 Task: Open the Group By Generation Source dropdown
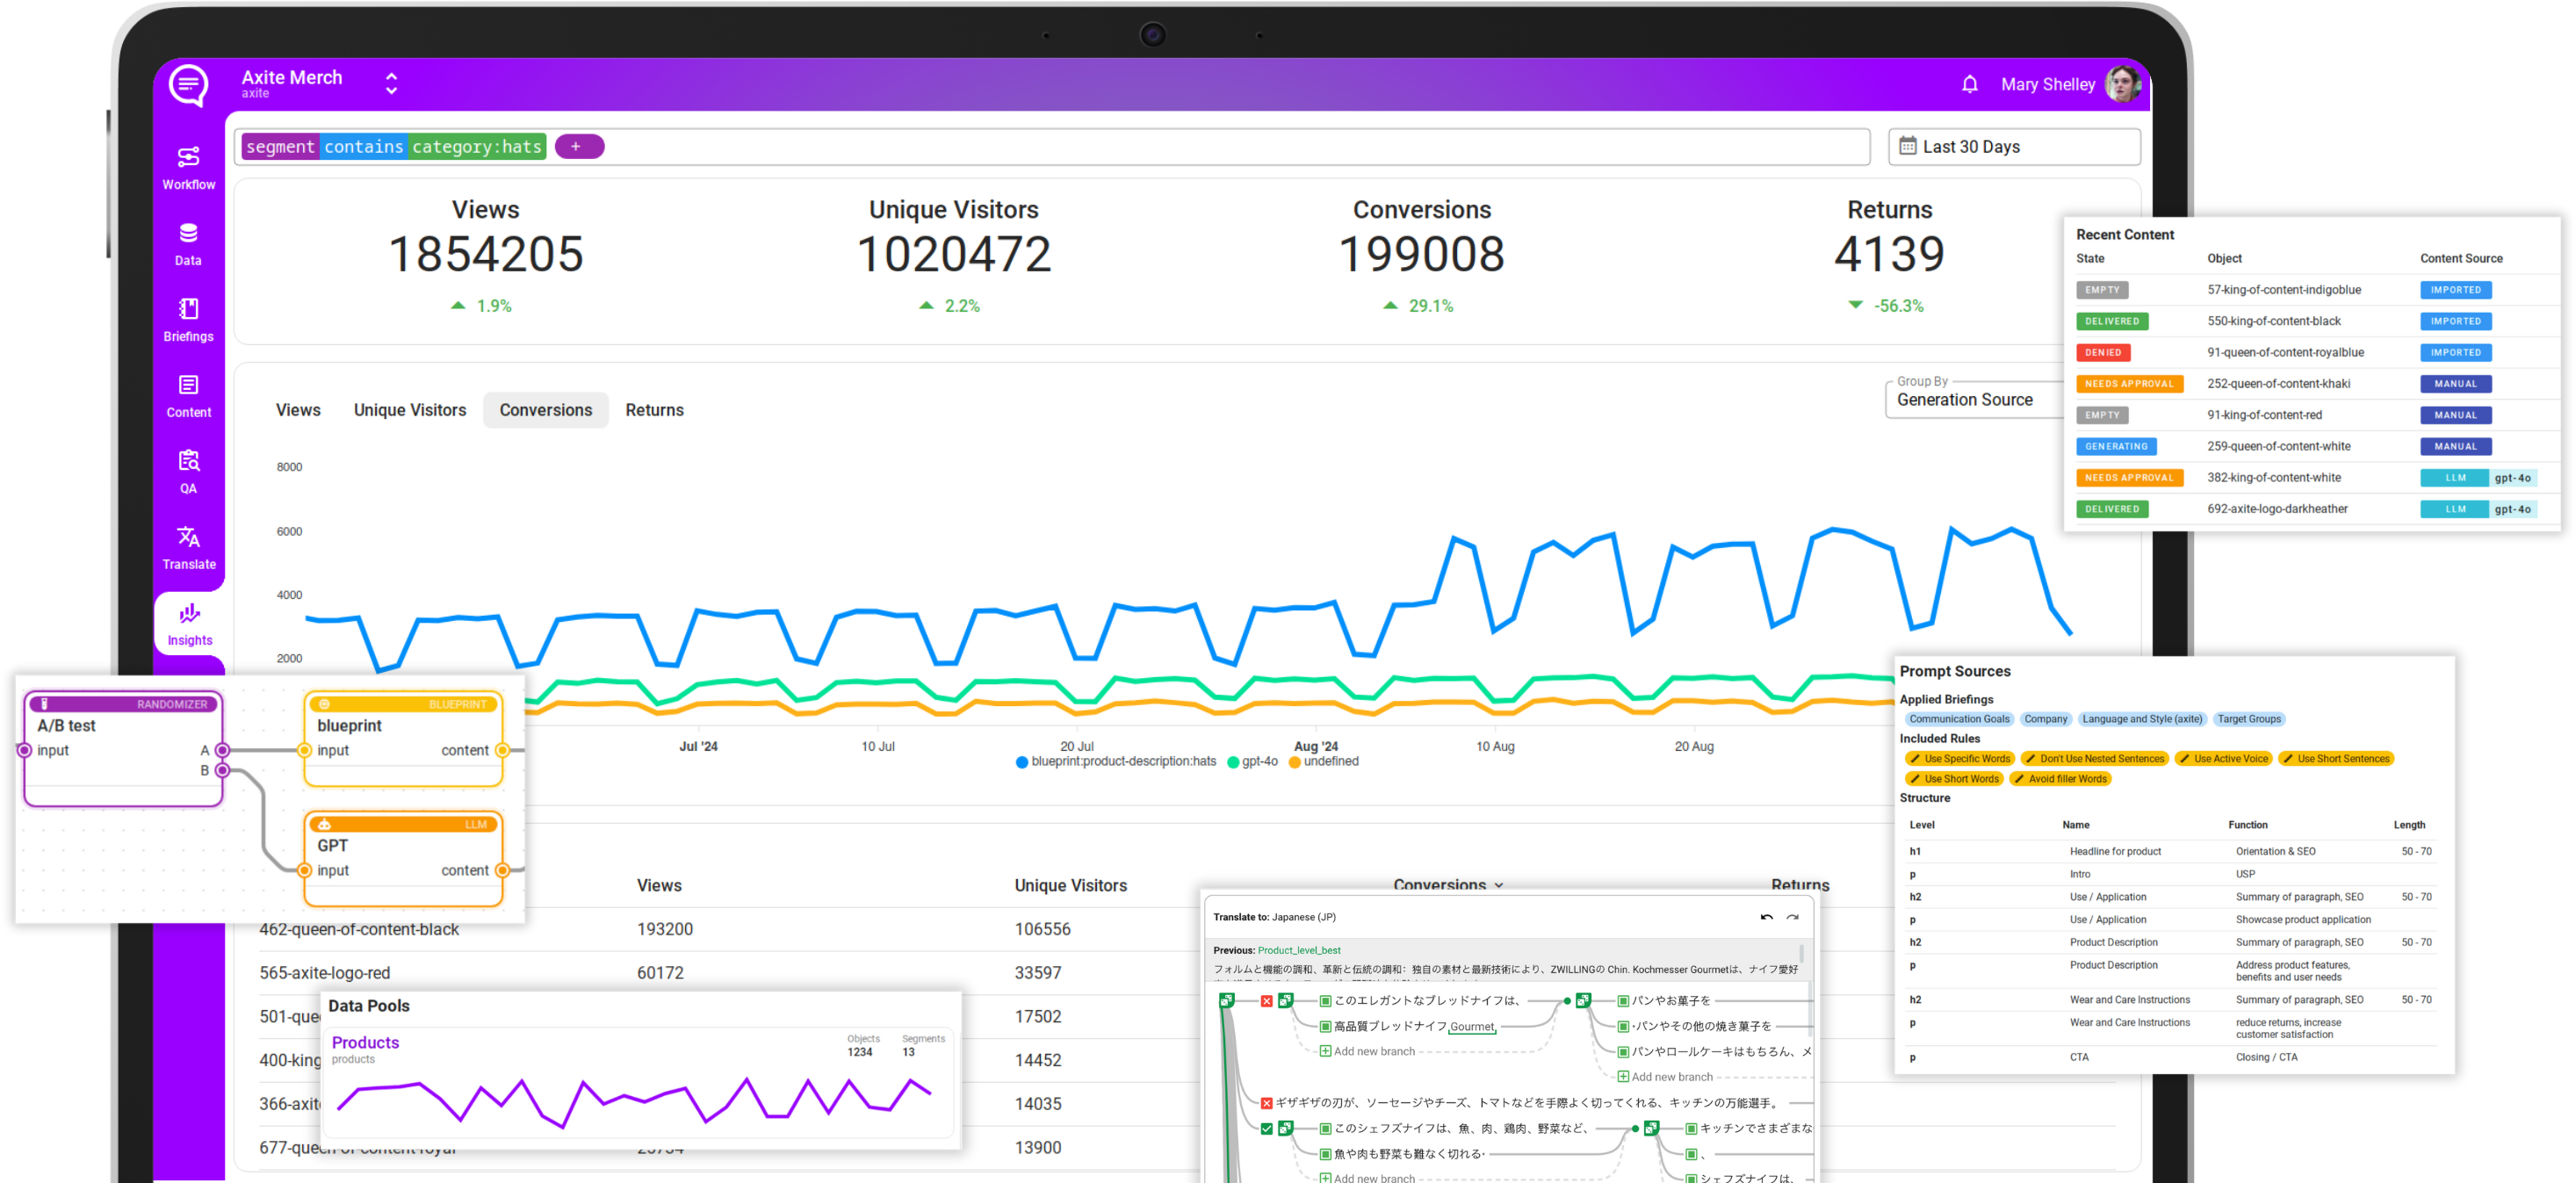(x=1975, y=399)
